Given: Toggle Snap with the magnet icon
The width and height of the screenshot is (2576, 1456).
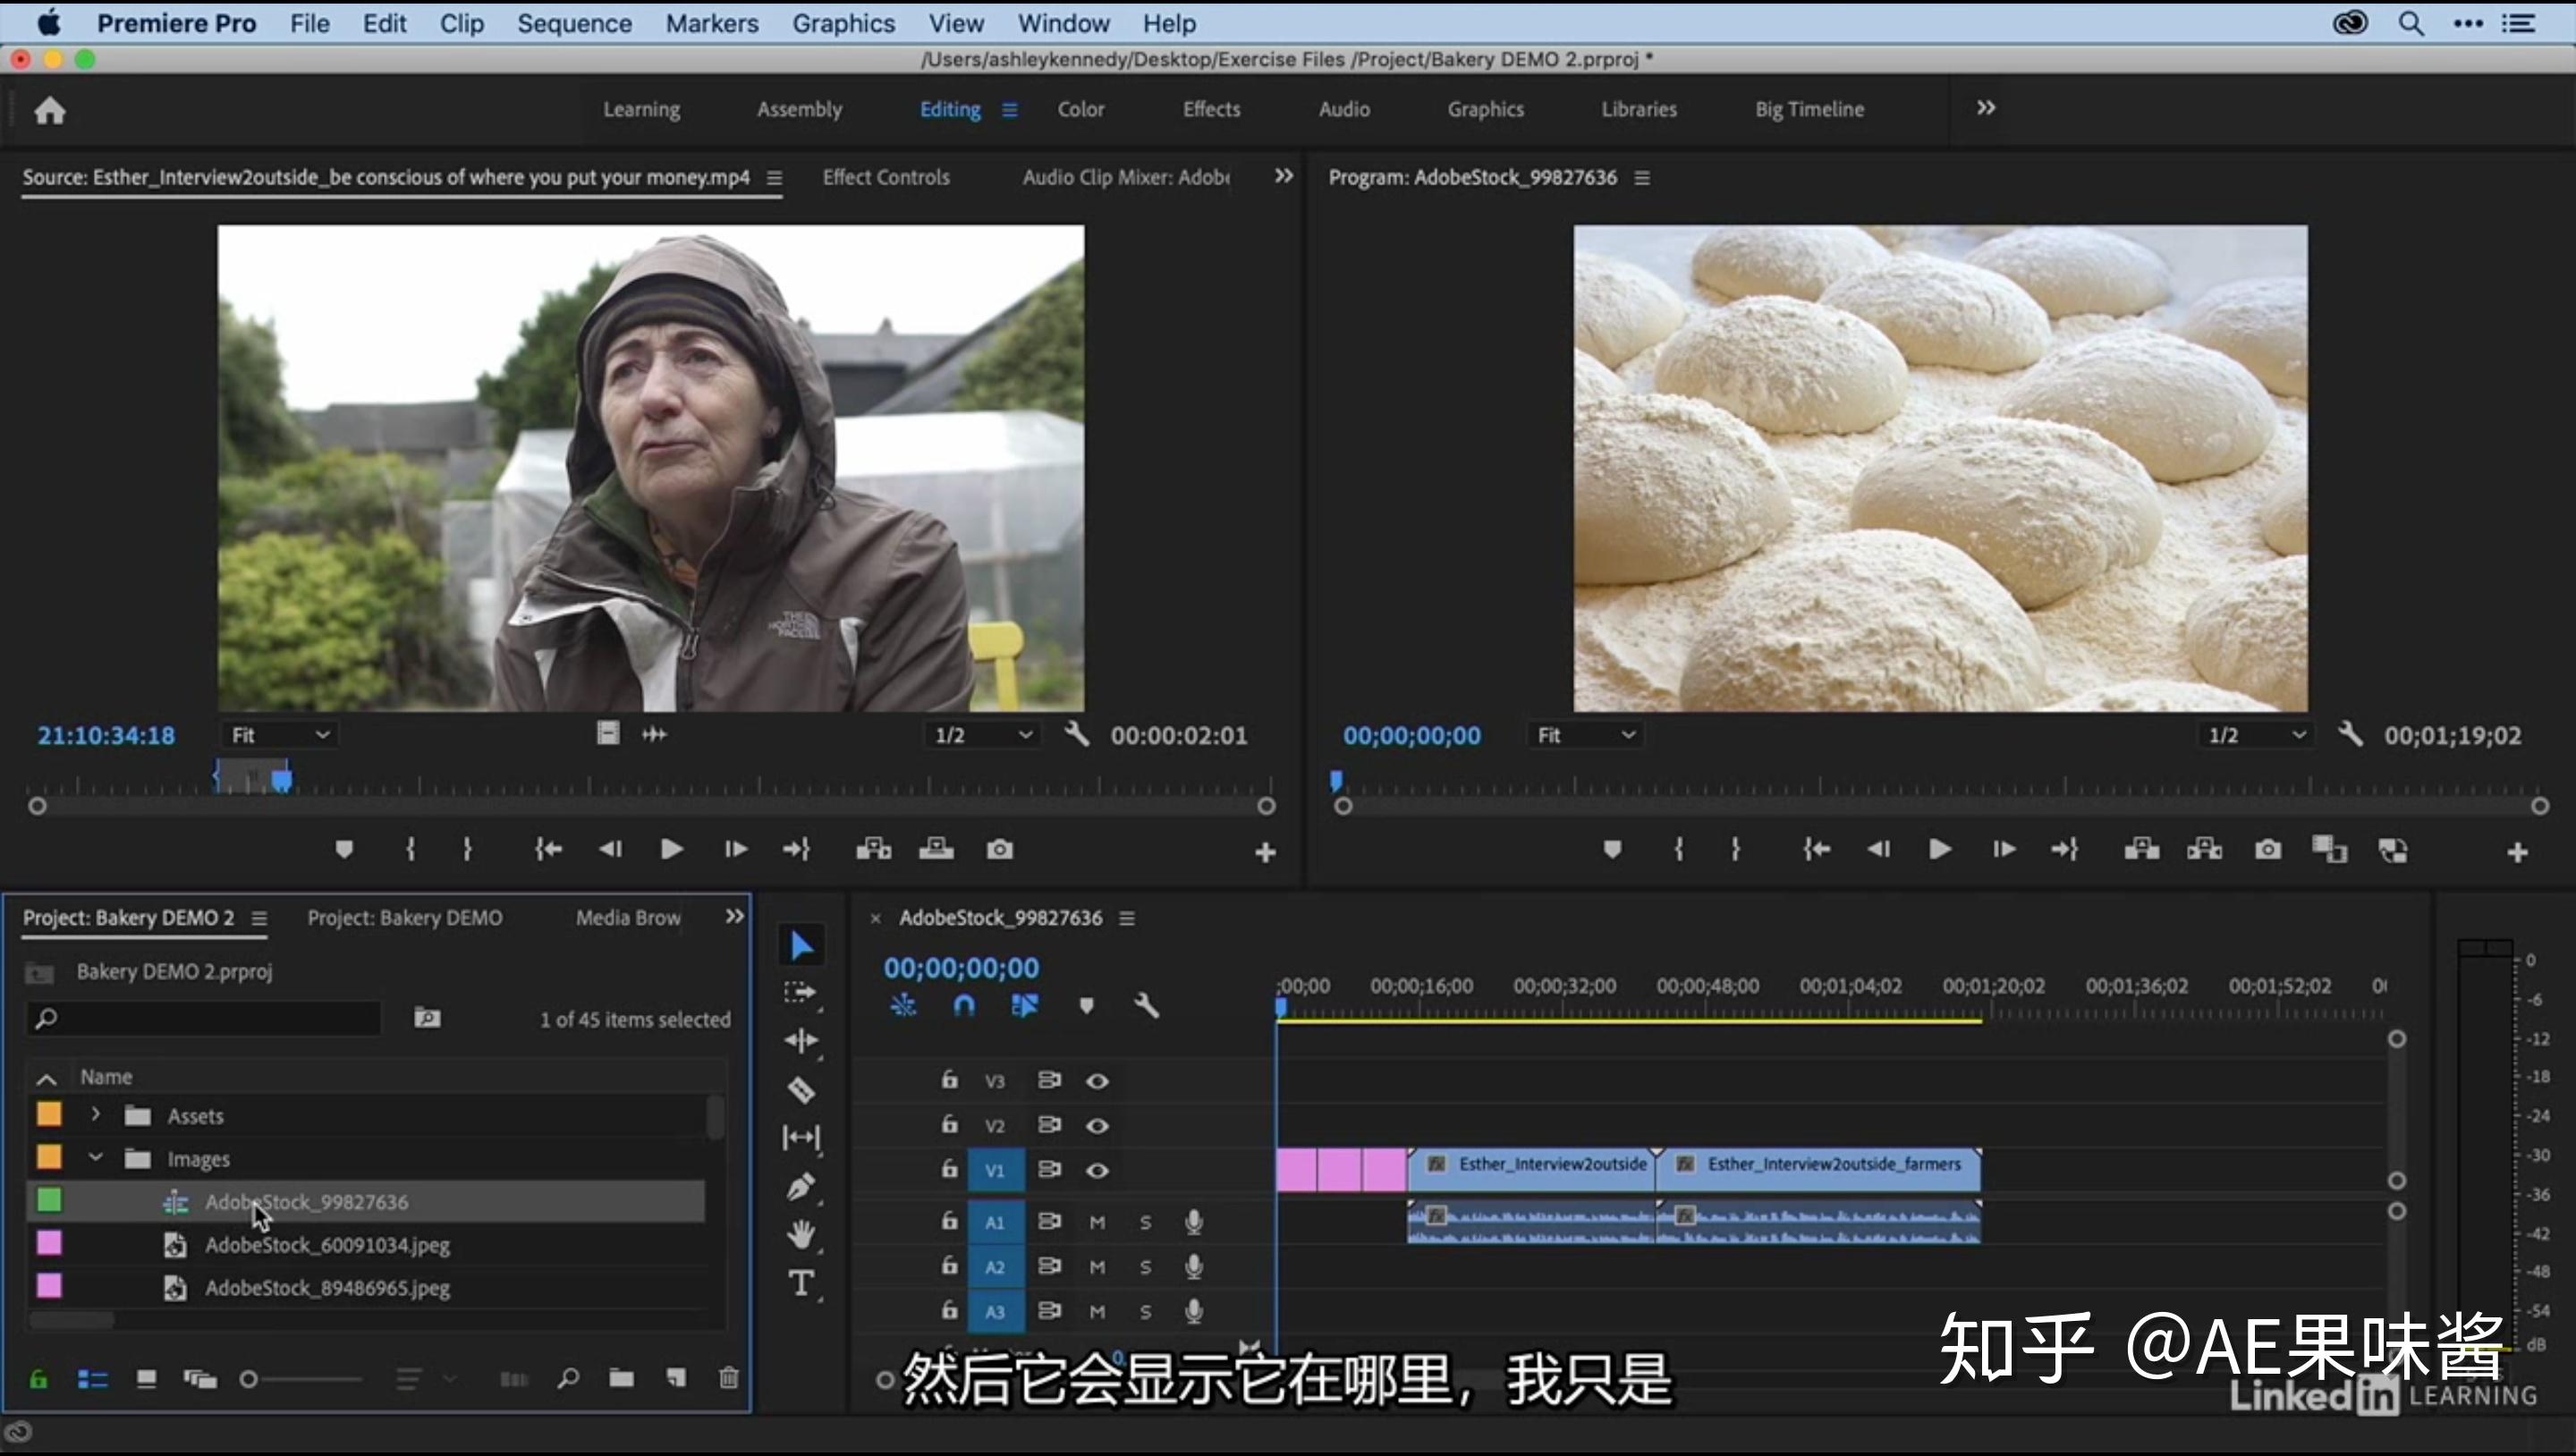Looking at the screenshot, I should pyautogui.click(x=963, y=1006).
